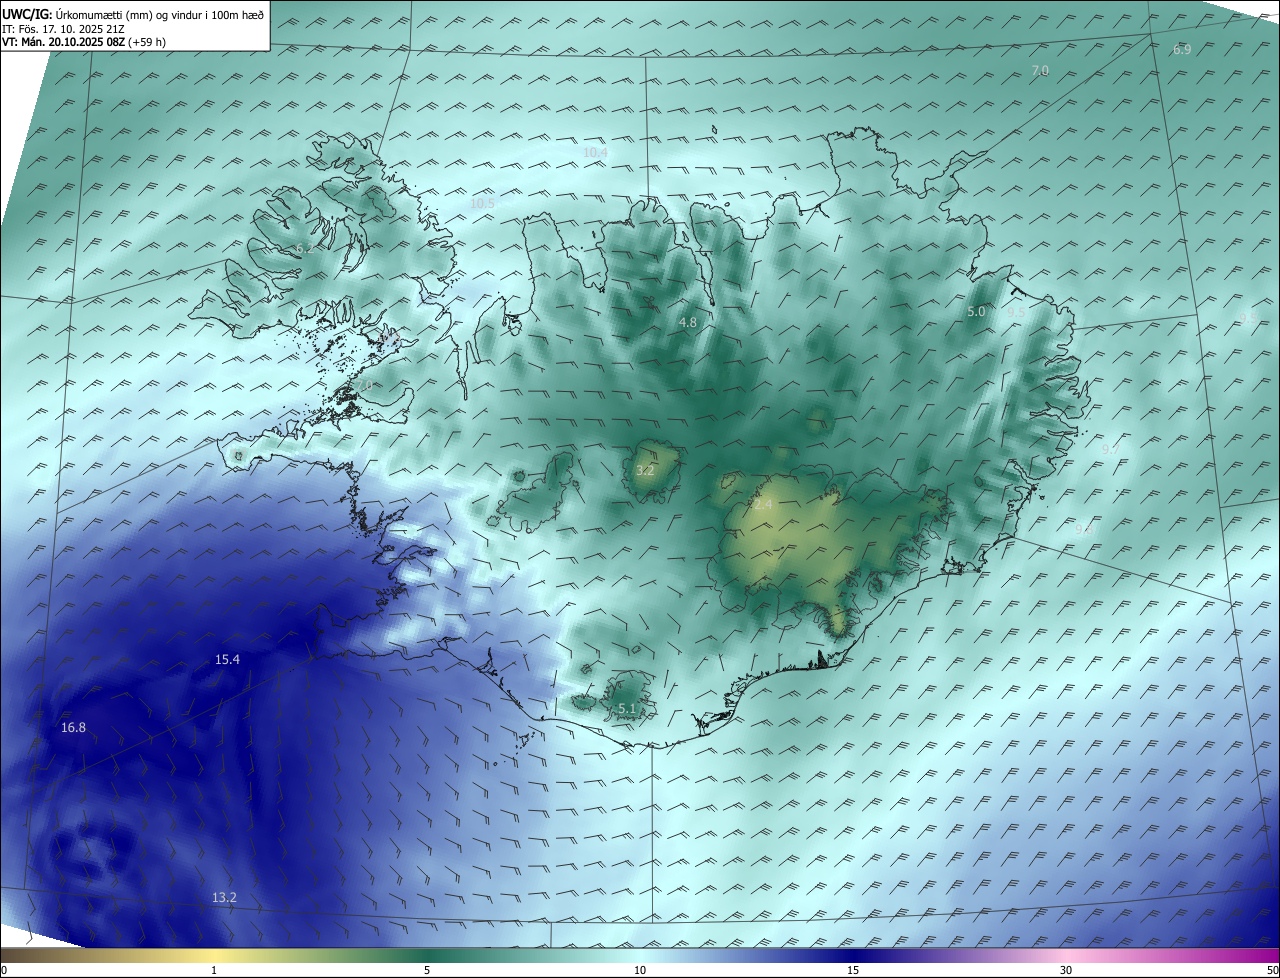This screenshot has width=1280, height=978.
Task: Click the 5.1 value on the south glacier
Action: (627, 709)
